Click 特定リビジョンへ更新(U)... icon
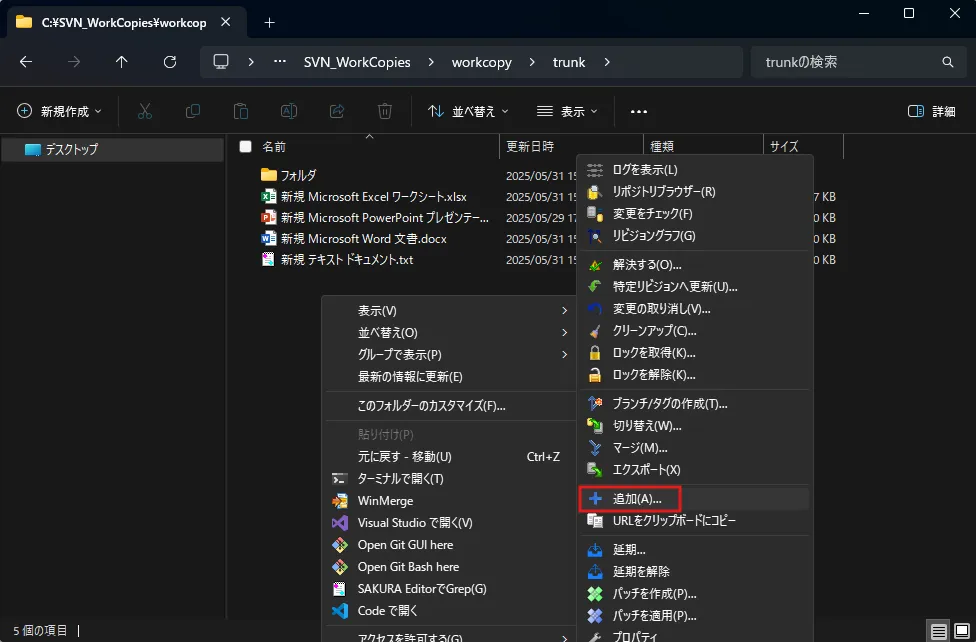 click(595, 287)
